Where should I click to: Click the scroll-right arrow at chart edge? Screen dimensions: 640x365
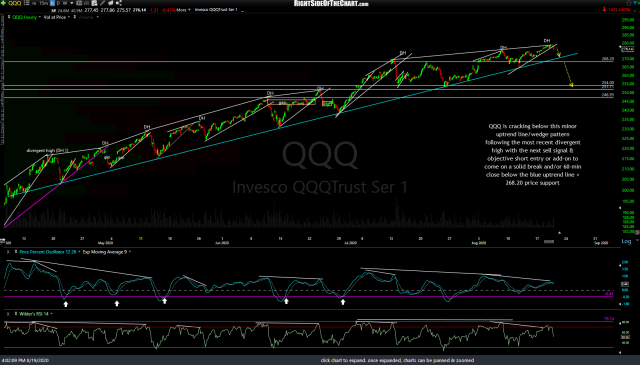coord(637,232)
